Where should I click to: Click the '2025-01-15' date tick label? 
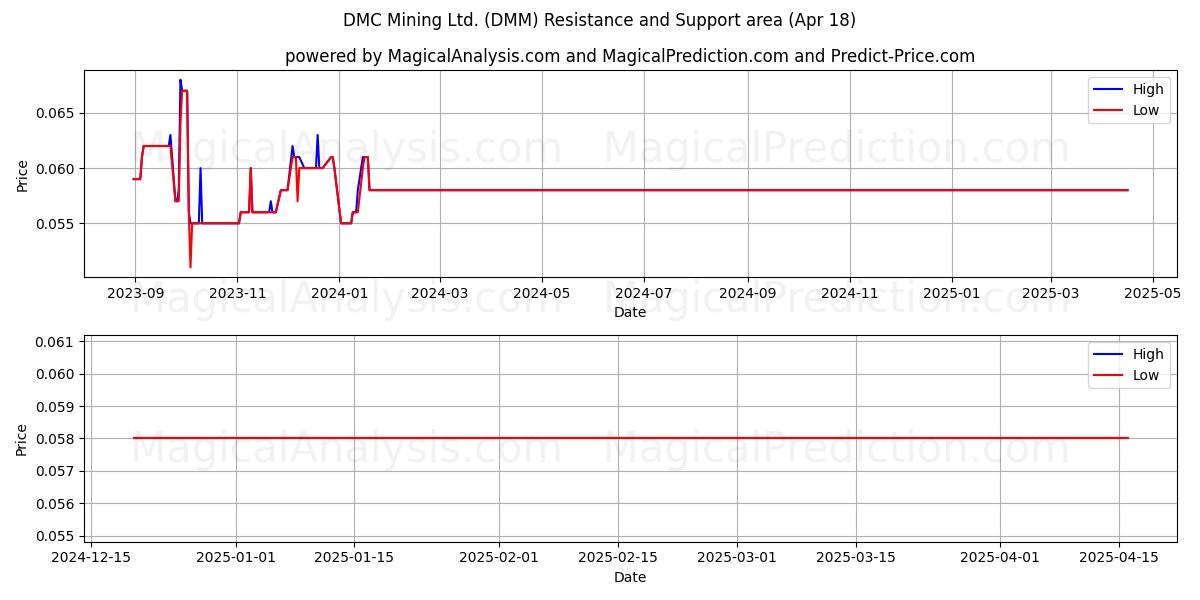[x=355, y=558]
